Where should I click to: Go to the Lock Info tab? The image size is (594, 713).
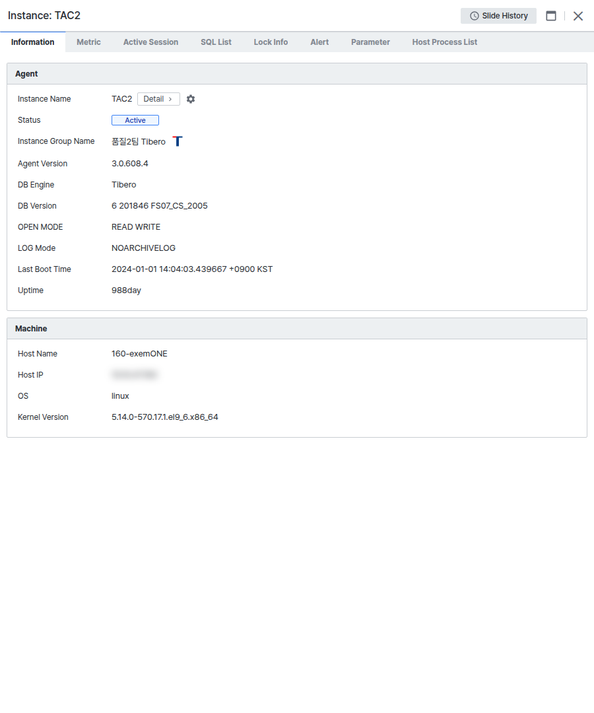click(x=271, y=42)
